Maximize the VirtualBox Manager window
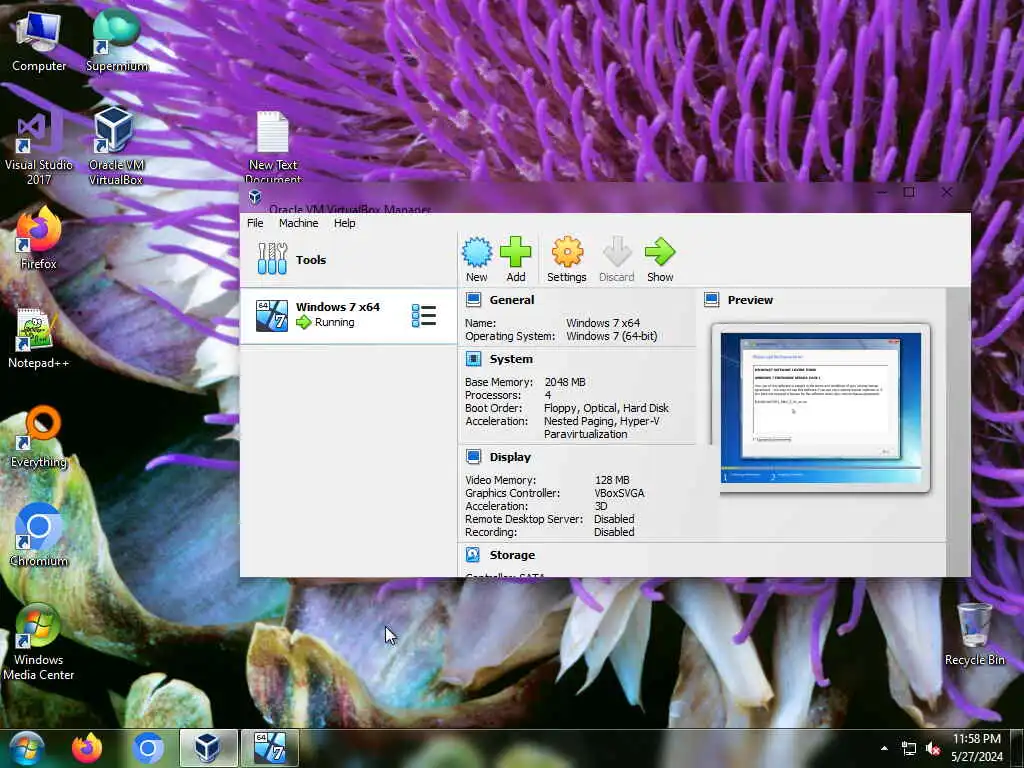This screenshot has height=768, width=1024. point(909,192)
